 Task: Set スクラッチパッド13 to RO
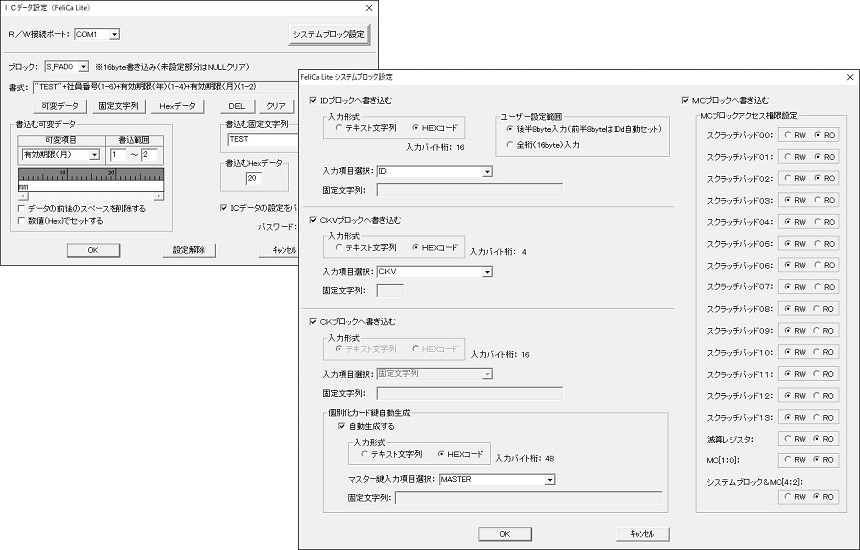[x=818, y=417]
